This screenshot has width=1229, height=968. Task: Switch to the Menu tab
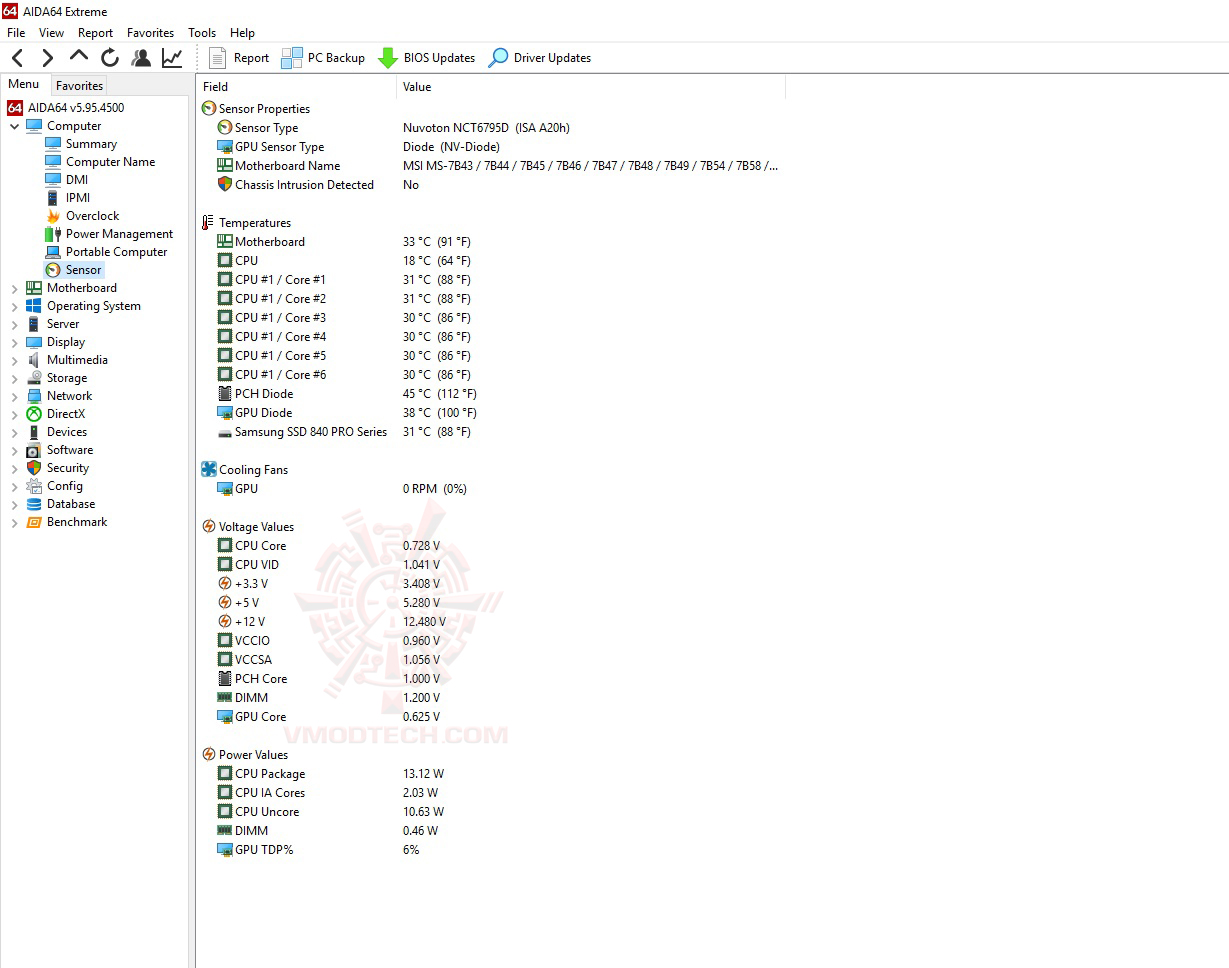[24, 85]
